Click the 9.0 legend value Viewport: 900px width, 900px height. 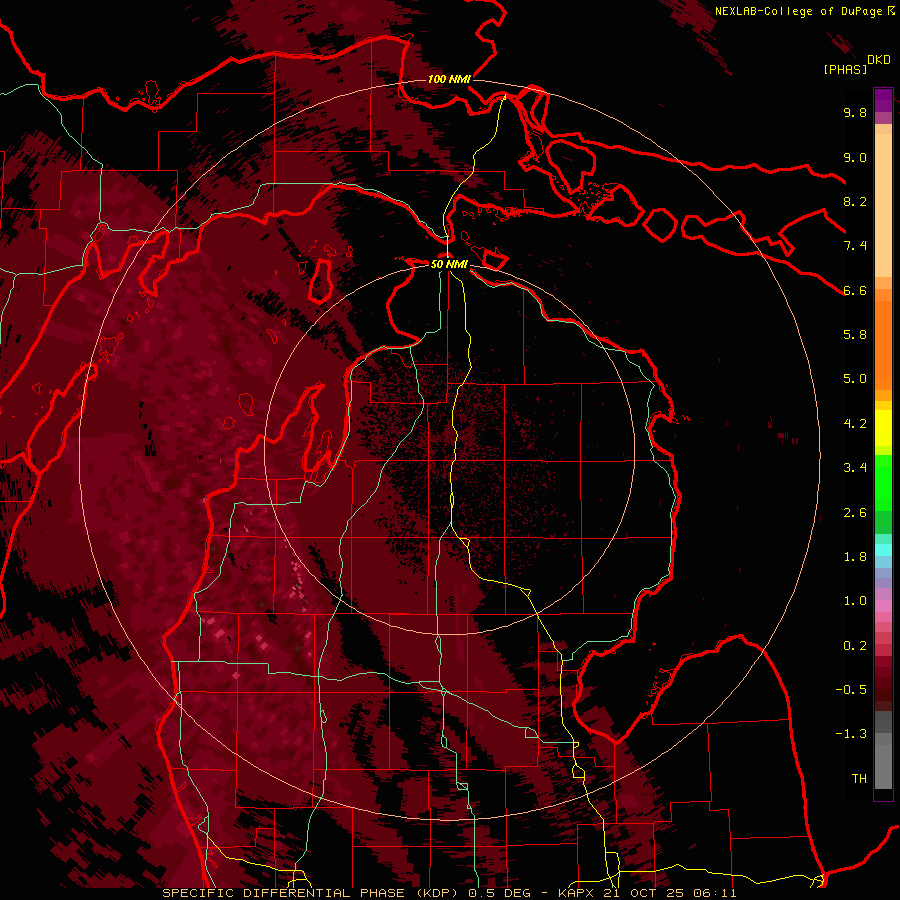855,157
